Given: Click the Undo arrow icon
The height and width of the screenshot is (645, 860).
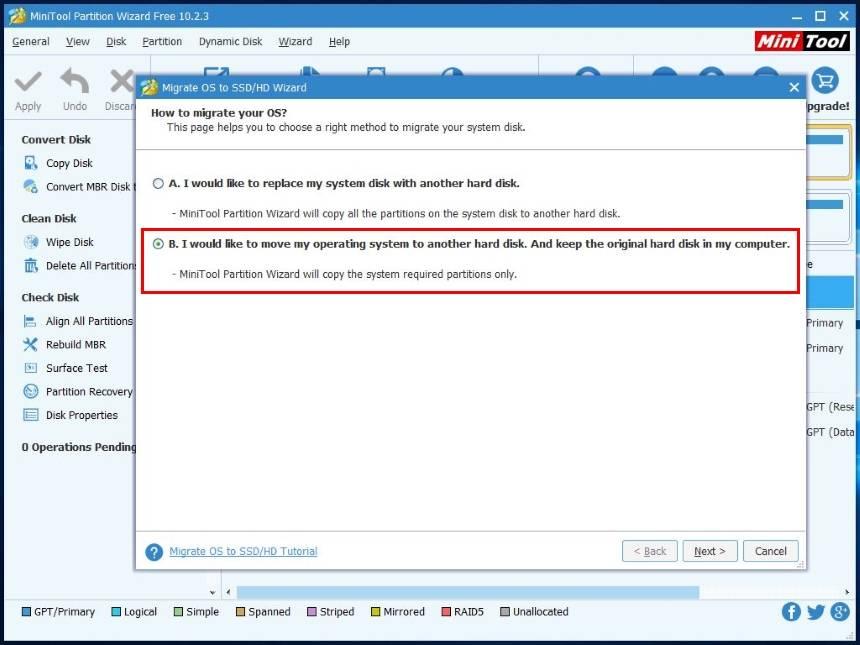Looking at the screenshot, I should pos(75,82).
